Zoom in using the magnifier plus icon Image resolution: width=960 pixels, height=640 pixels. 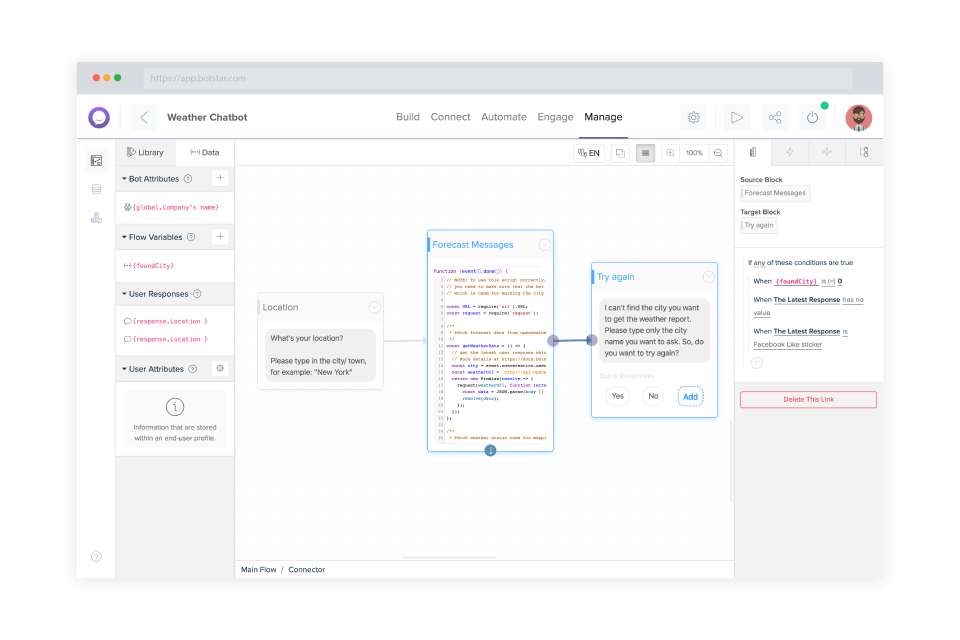click(x=670, y=152)
